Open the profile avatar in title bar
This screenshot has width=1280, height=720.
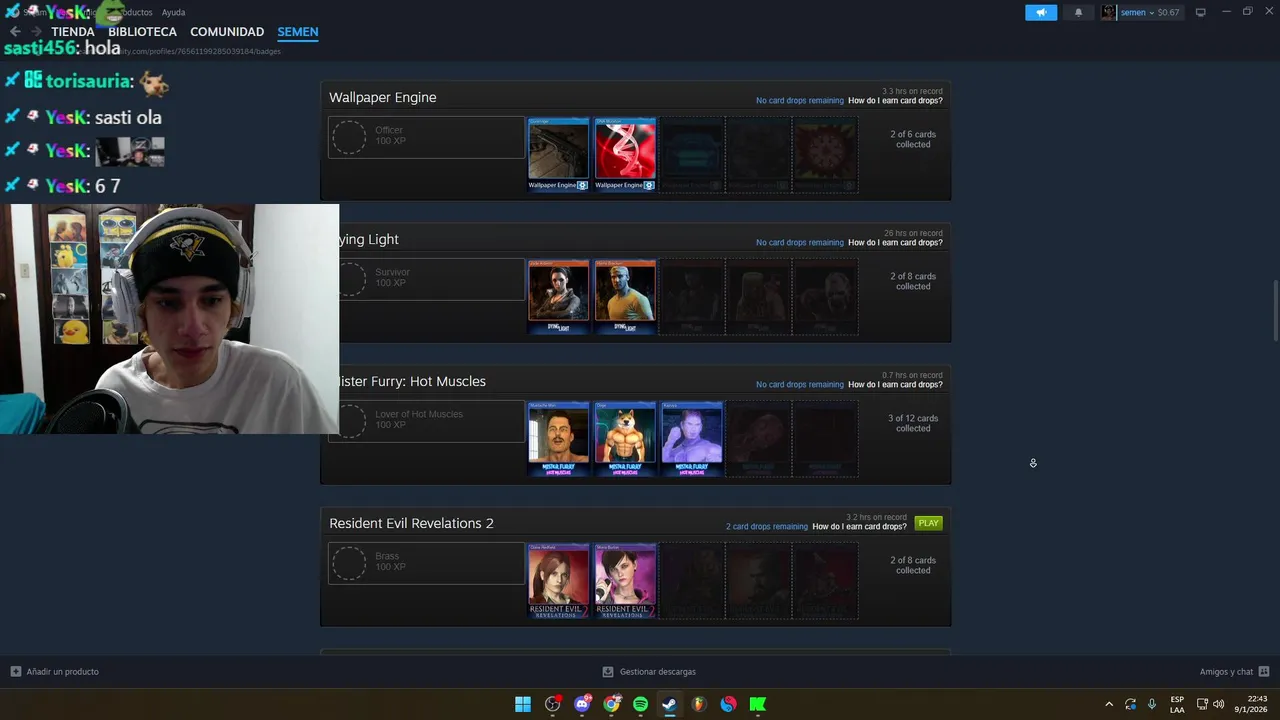click(x=1108, y=12)
